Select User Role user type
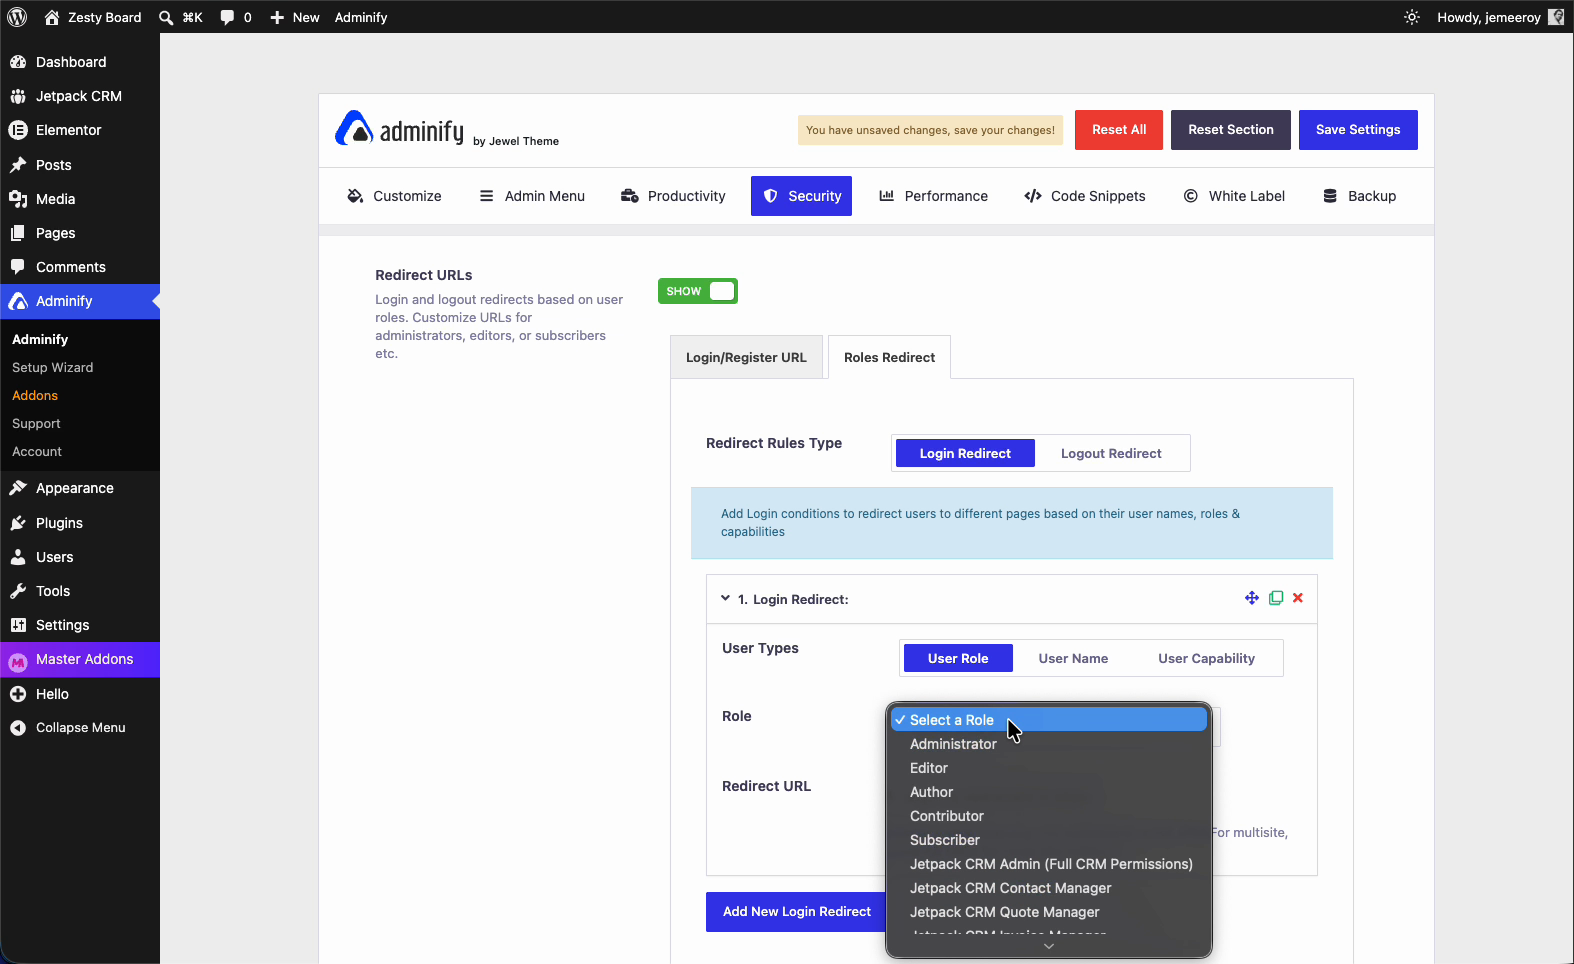This screenshot has height=964, width=1574. [958, 658]
